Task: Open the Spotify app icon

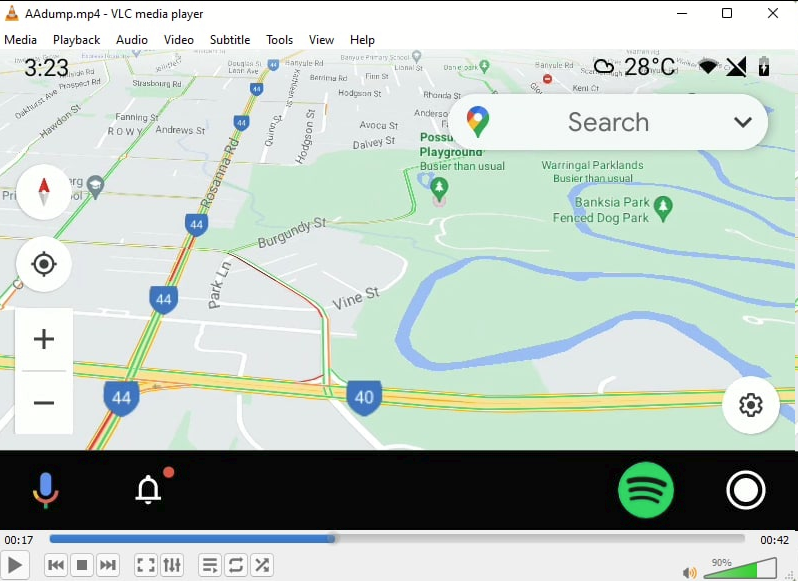Action: coord(646,490)
